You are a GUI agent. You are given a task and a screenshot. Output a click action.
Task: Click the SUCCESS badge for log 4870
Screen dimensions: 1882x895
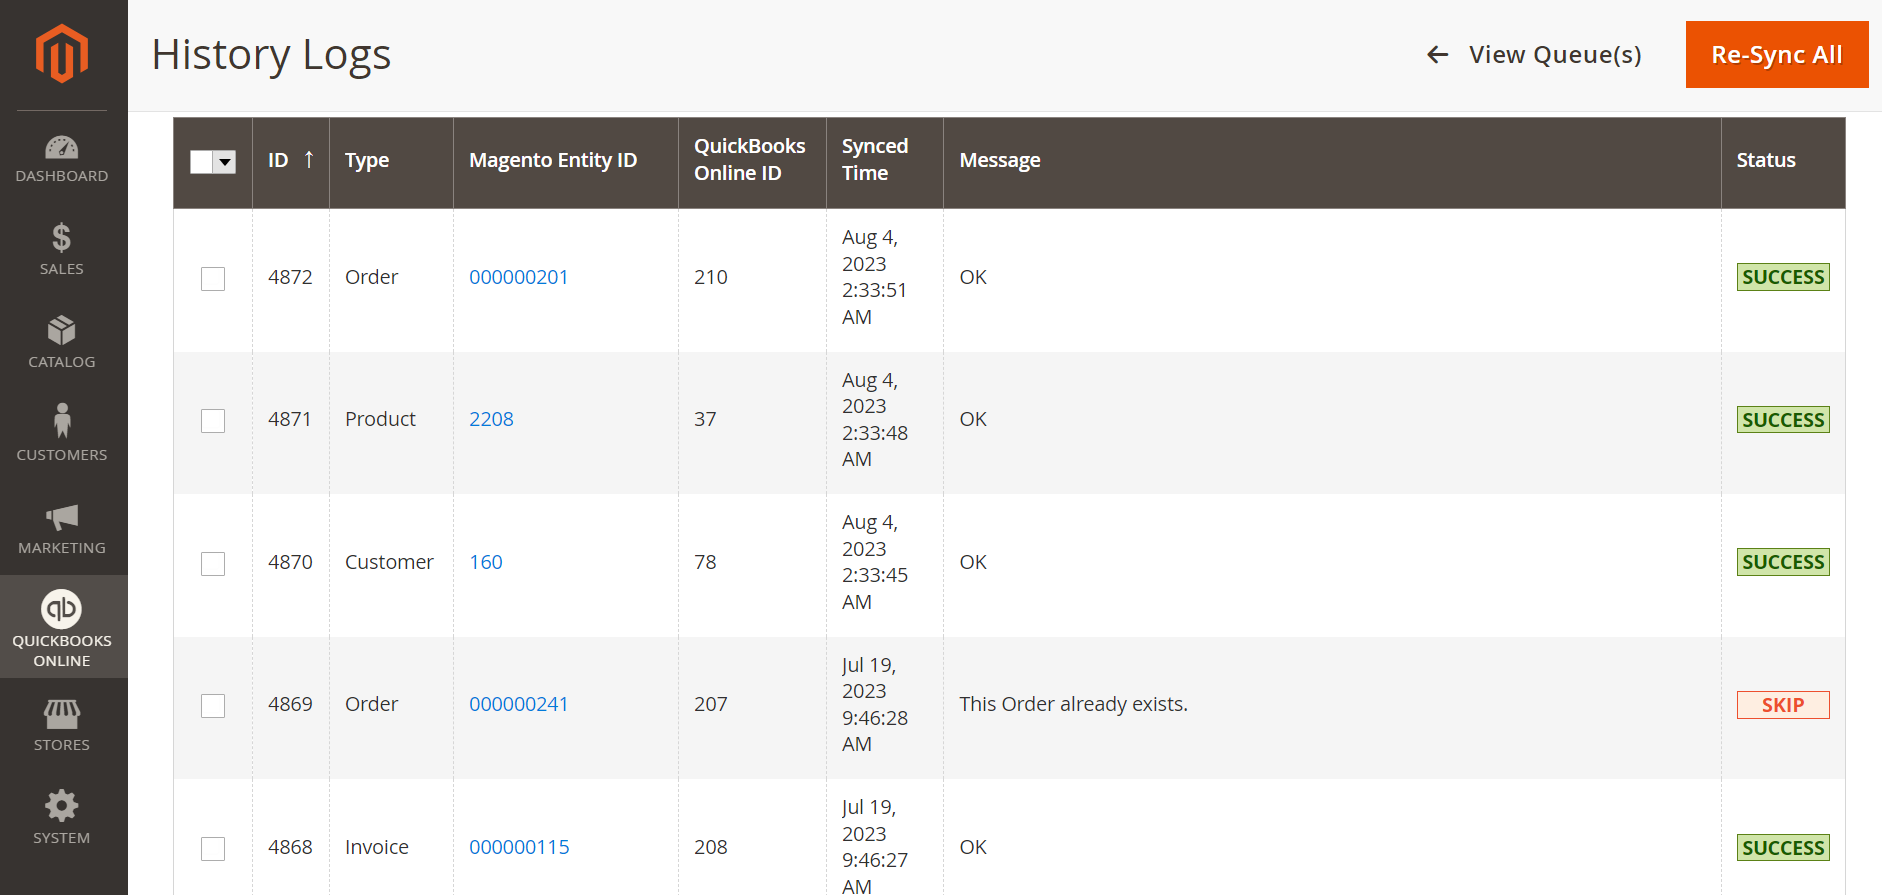(1783, 562)
